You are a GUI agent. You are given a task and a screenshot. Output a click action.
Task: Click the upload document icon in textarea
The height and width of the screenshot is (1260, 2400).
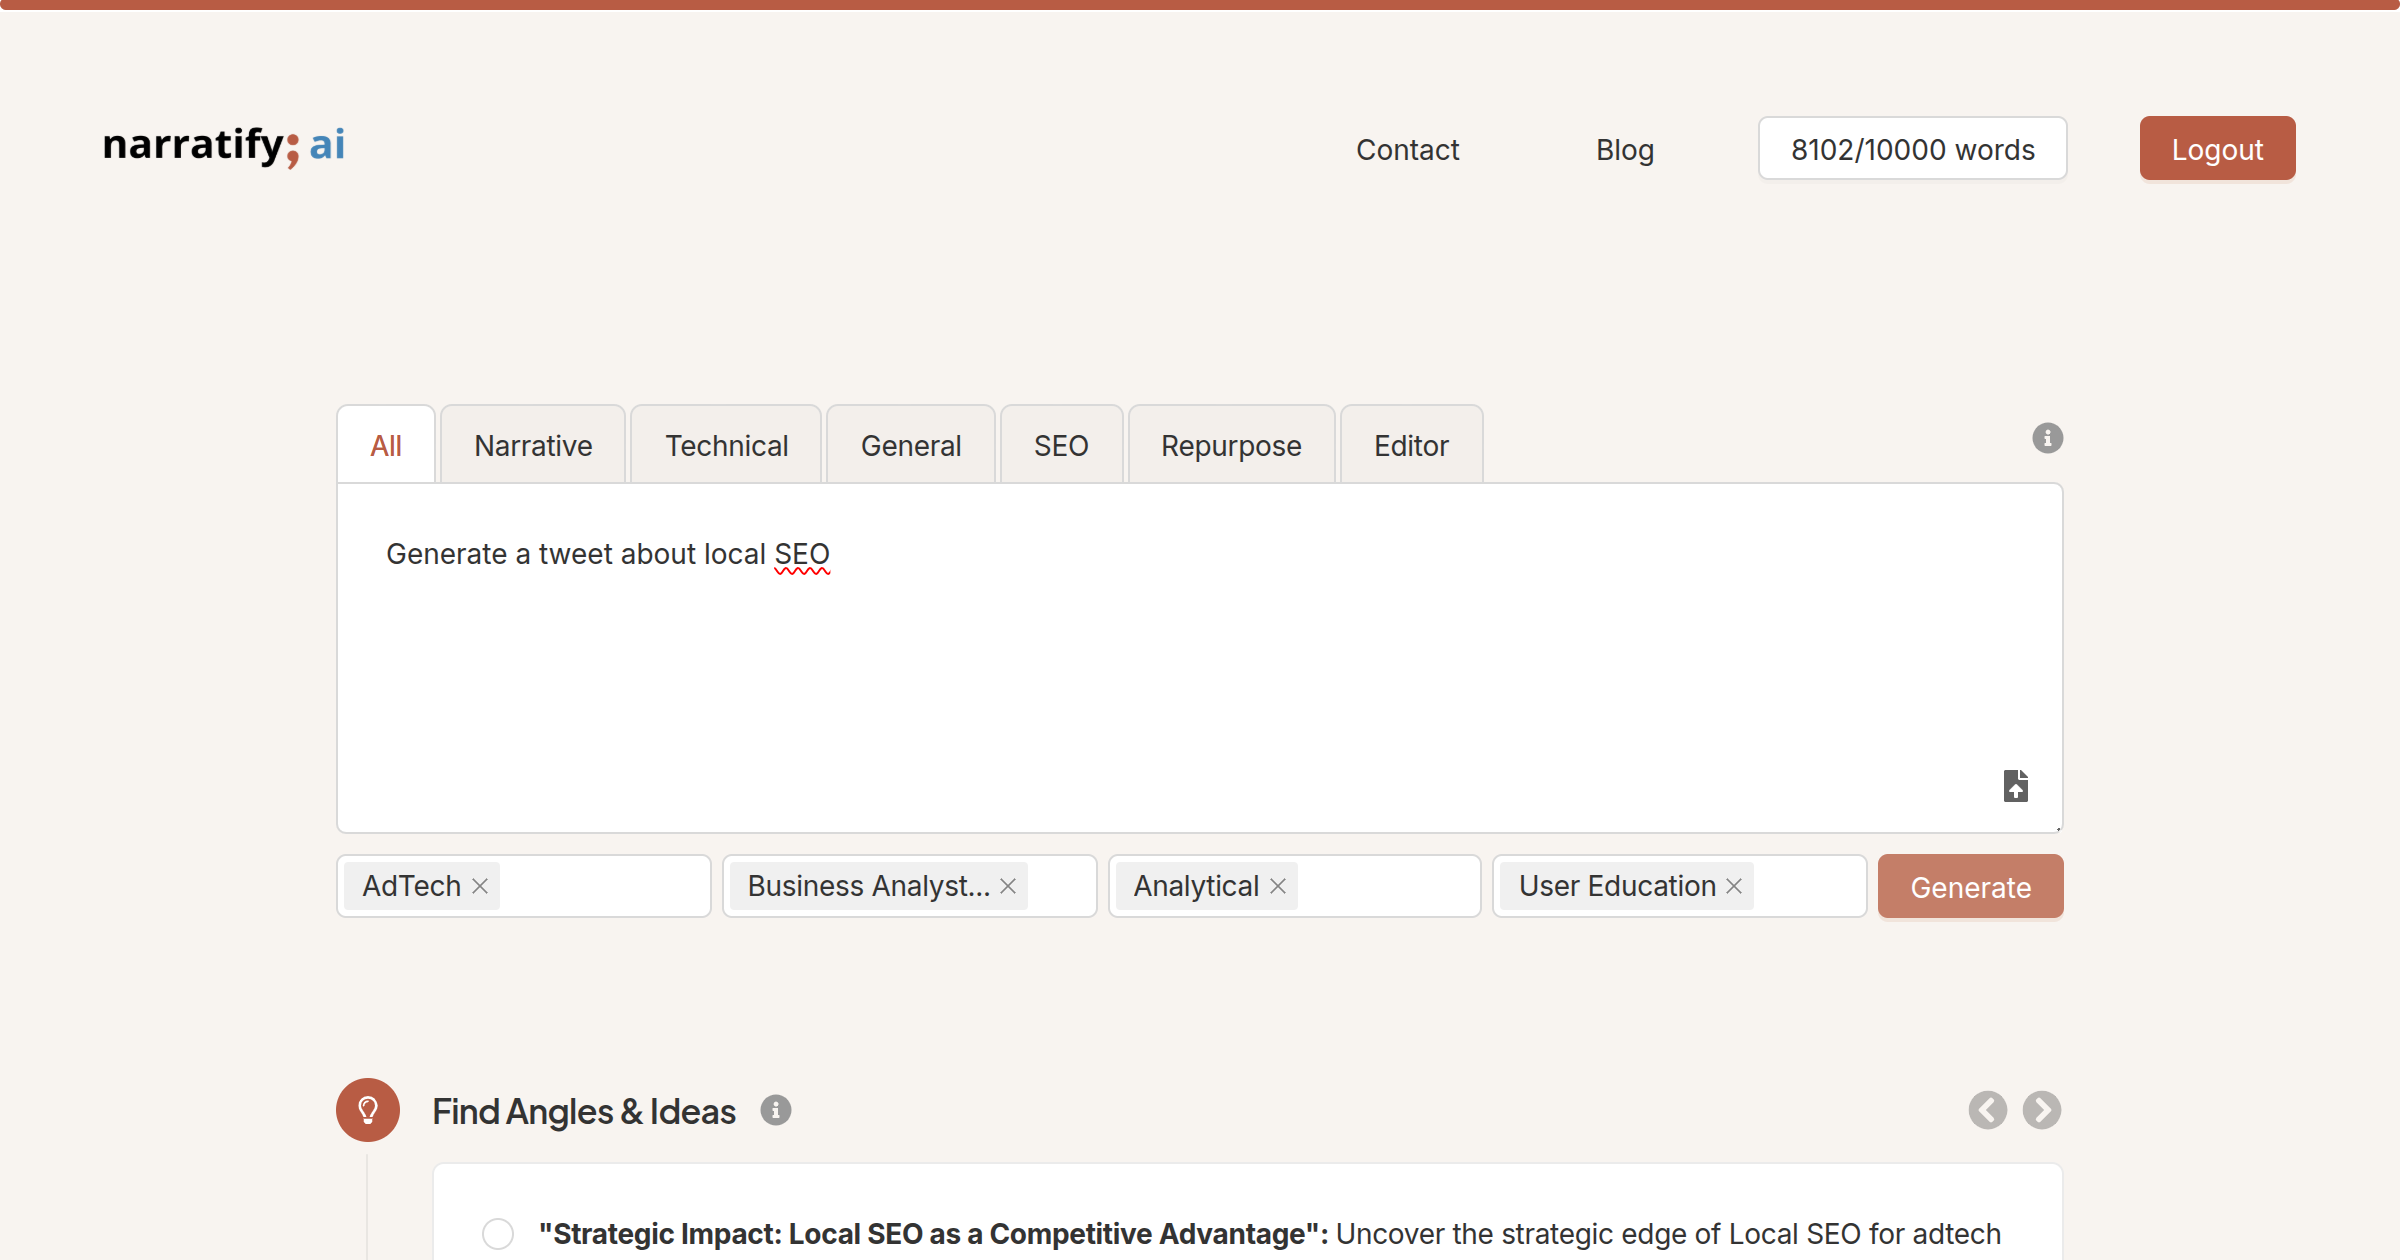click(x=2015, y=786)
